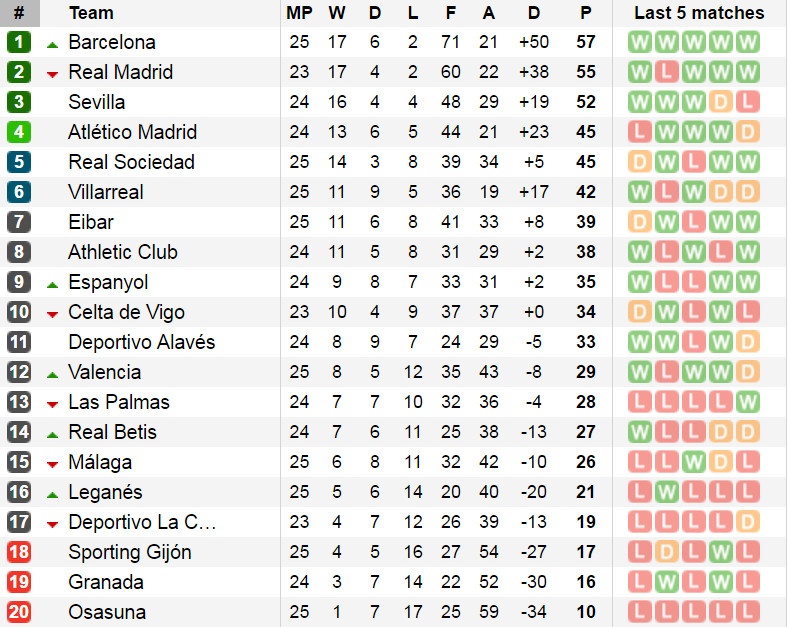The width and height of the screenshot is (787, 627).
Task: Click Barcelona's green position 1 badge
Action: (x=19, y=42)
